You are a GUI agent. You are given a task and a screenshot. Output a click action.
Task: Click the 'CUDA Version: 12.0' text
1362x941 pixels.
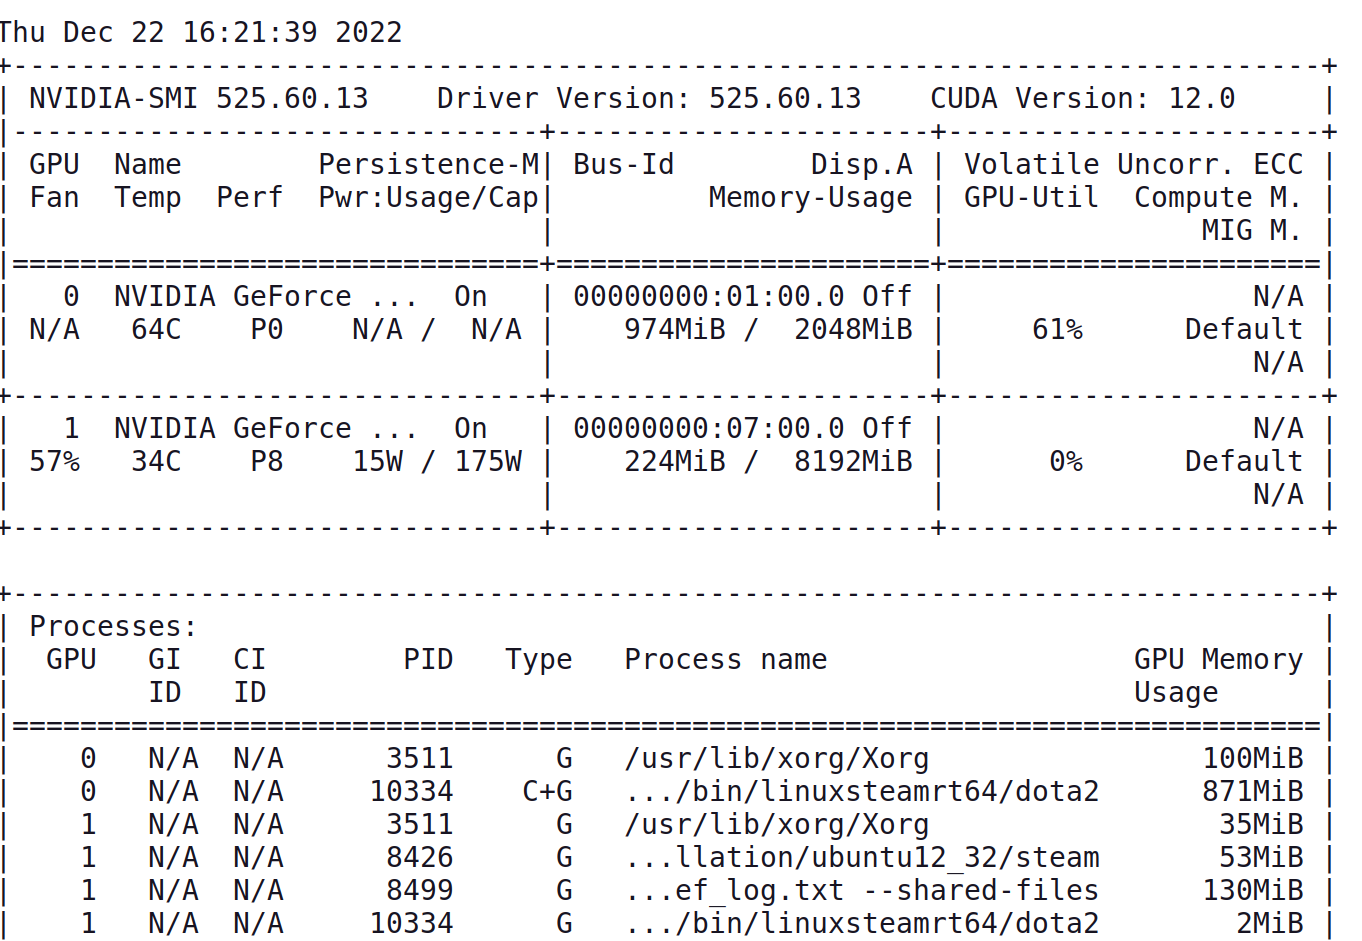1083,98
